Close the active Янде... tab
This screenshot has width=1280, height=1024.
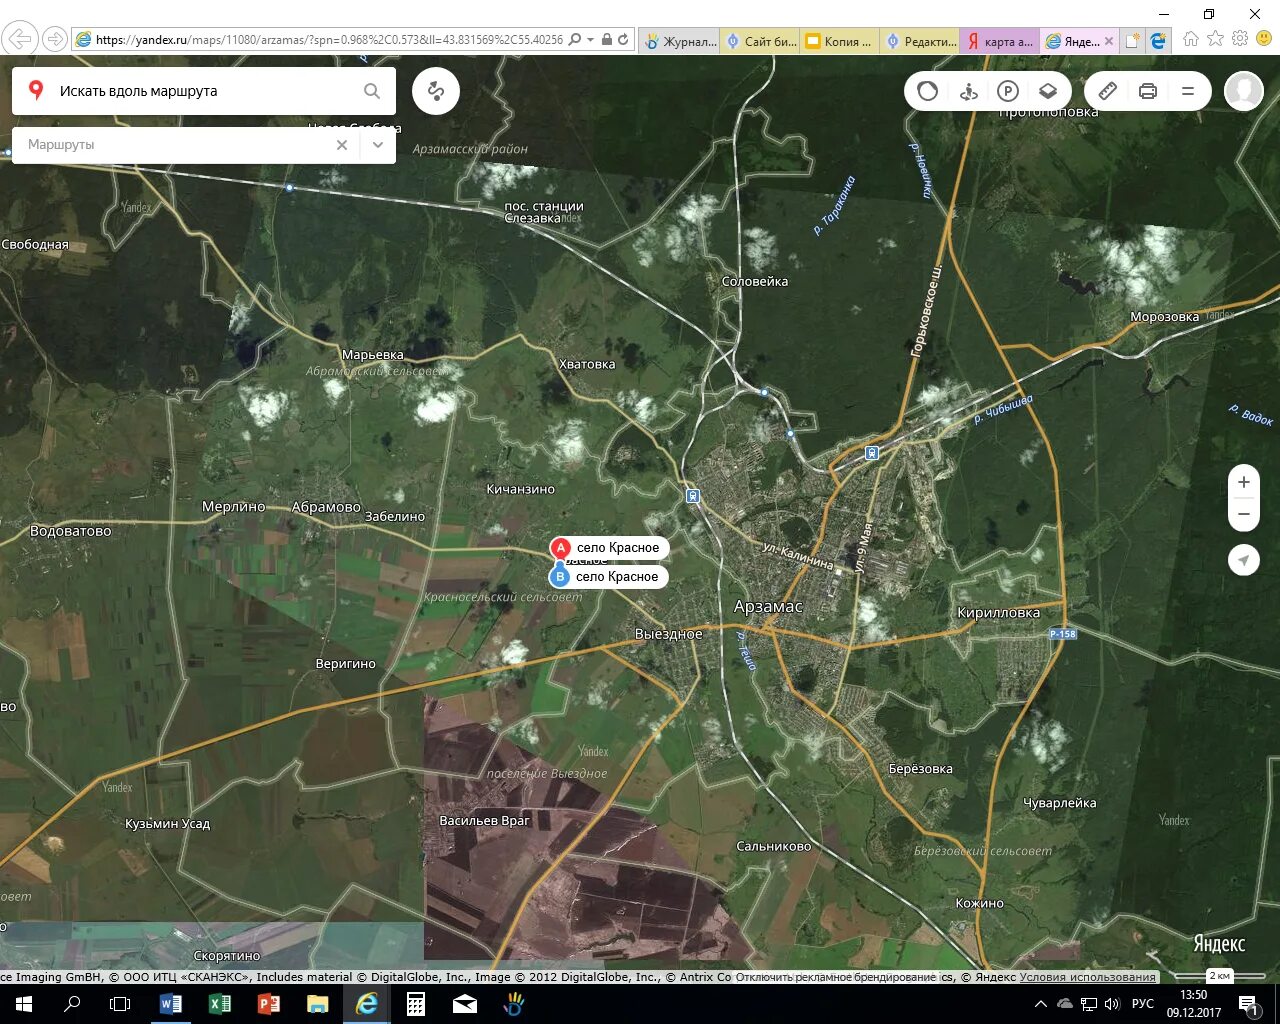tap(1109, 41)
